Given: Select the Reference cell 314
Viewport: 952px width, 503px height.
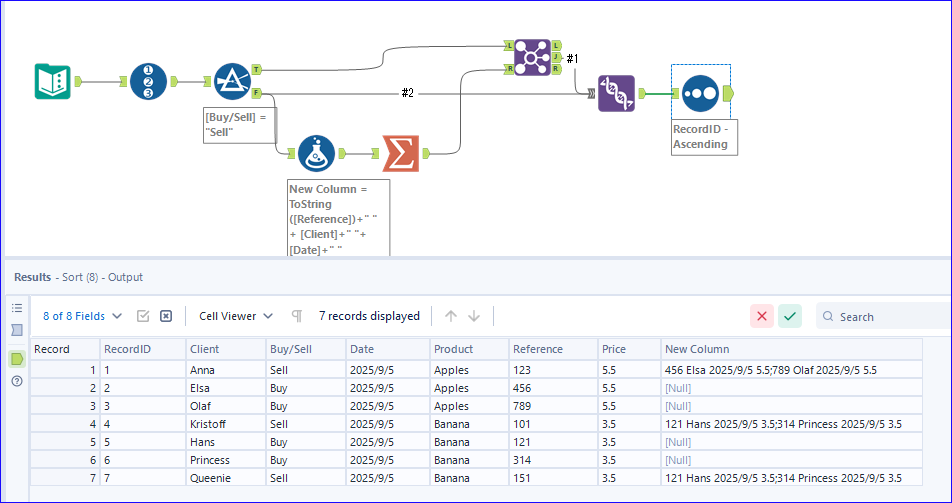Looking at the screenshot, I should pos(553,460).
